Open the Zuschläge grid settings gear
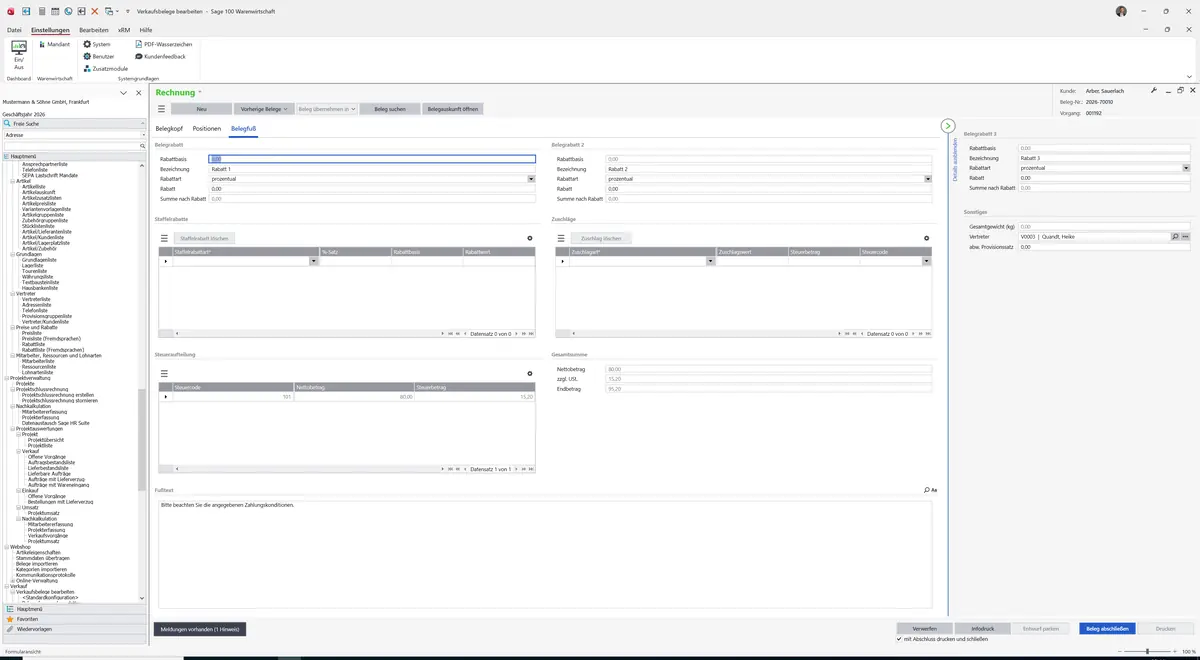Viewport: 1200px width, 660px height. (x=926, y=238)
